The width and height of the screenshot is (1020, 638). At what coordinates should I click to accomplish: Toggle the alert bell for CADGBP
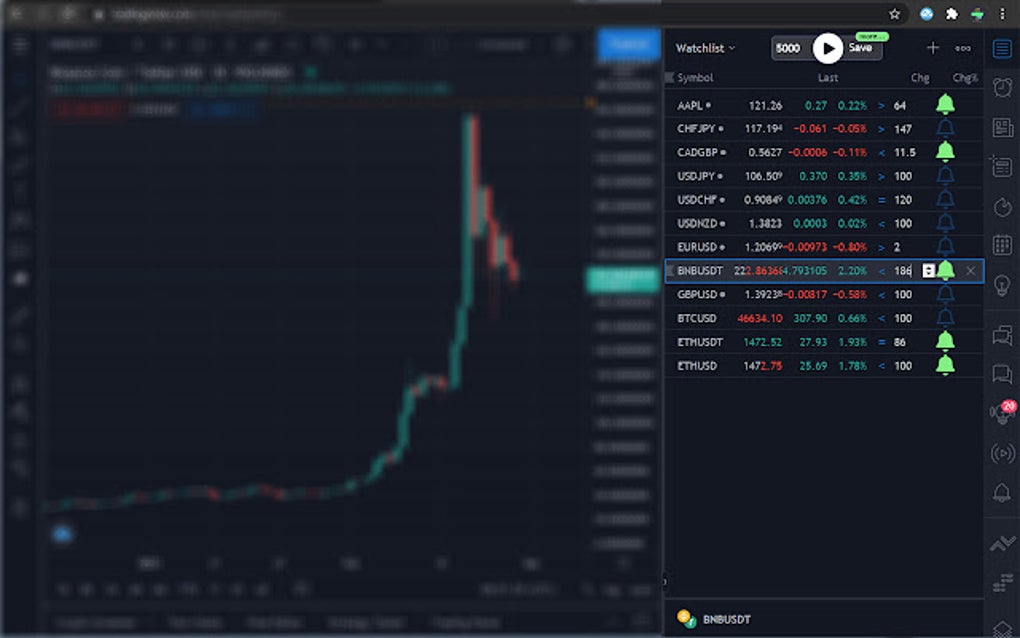[944, 152]
